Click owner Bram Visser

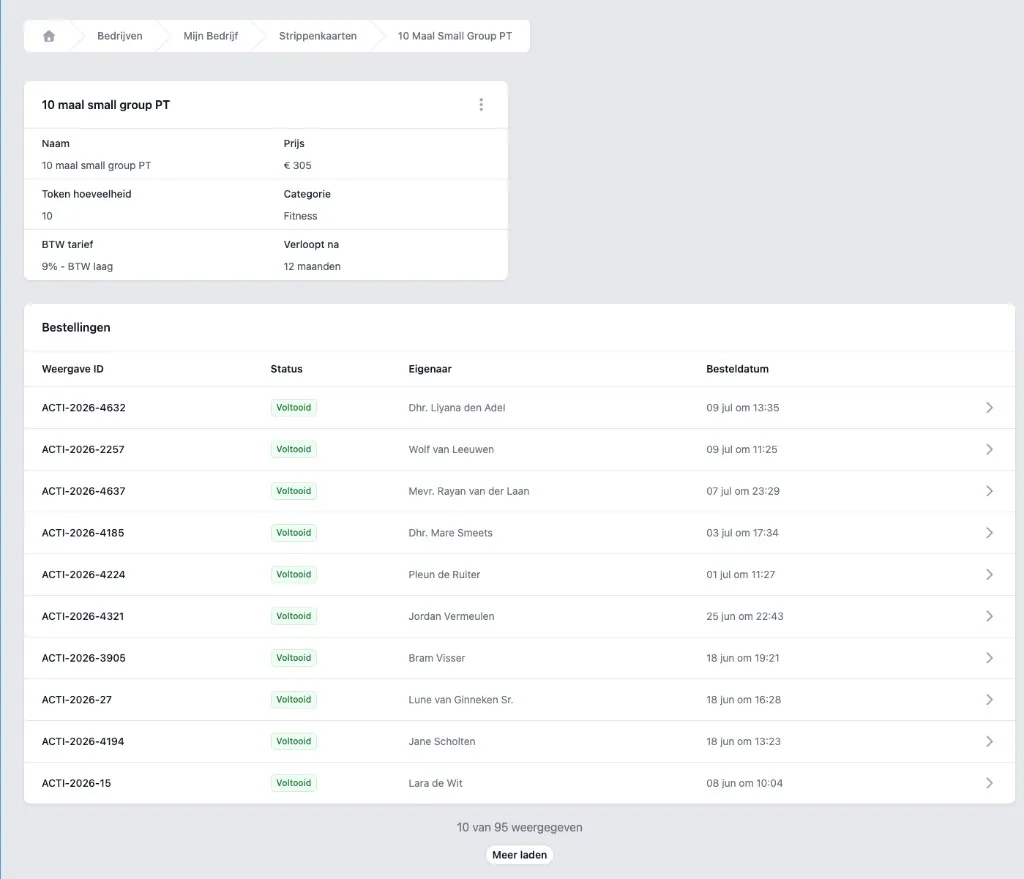(436, 658)
